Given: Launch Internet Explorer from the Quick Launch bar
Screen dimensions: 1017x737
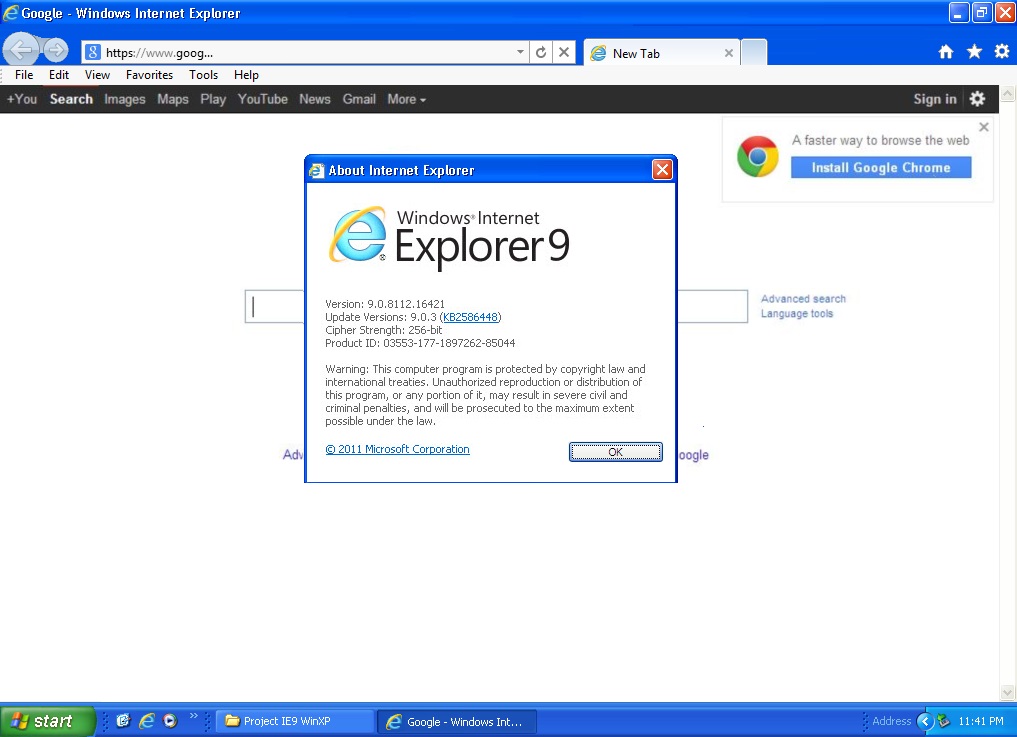Looking at the screenshot, I should click(x=147, y=721).
